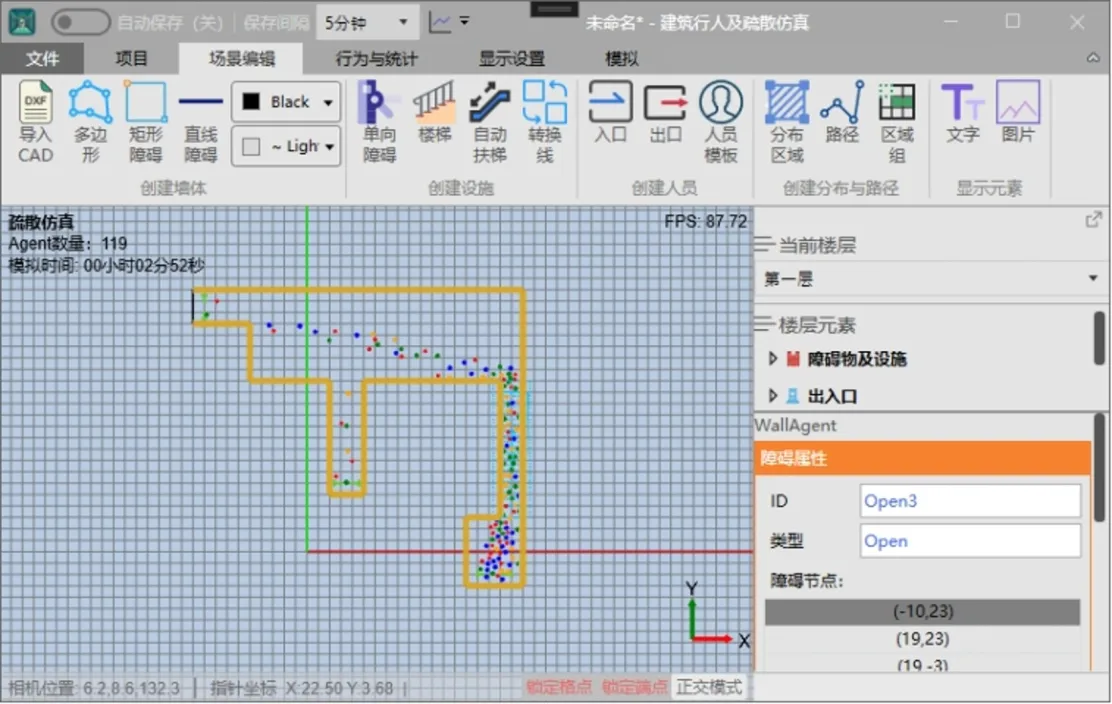1112x704 pixels.
Task: Toggle 正交模式 orthogonal mode
Action: 709,688
